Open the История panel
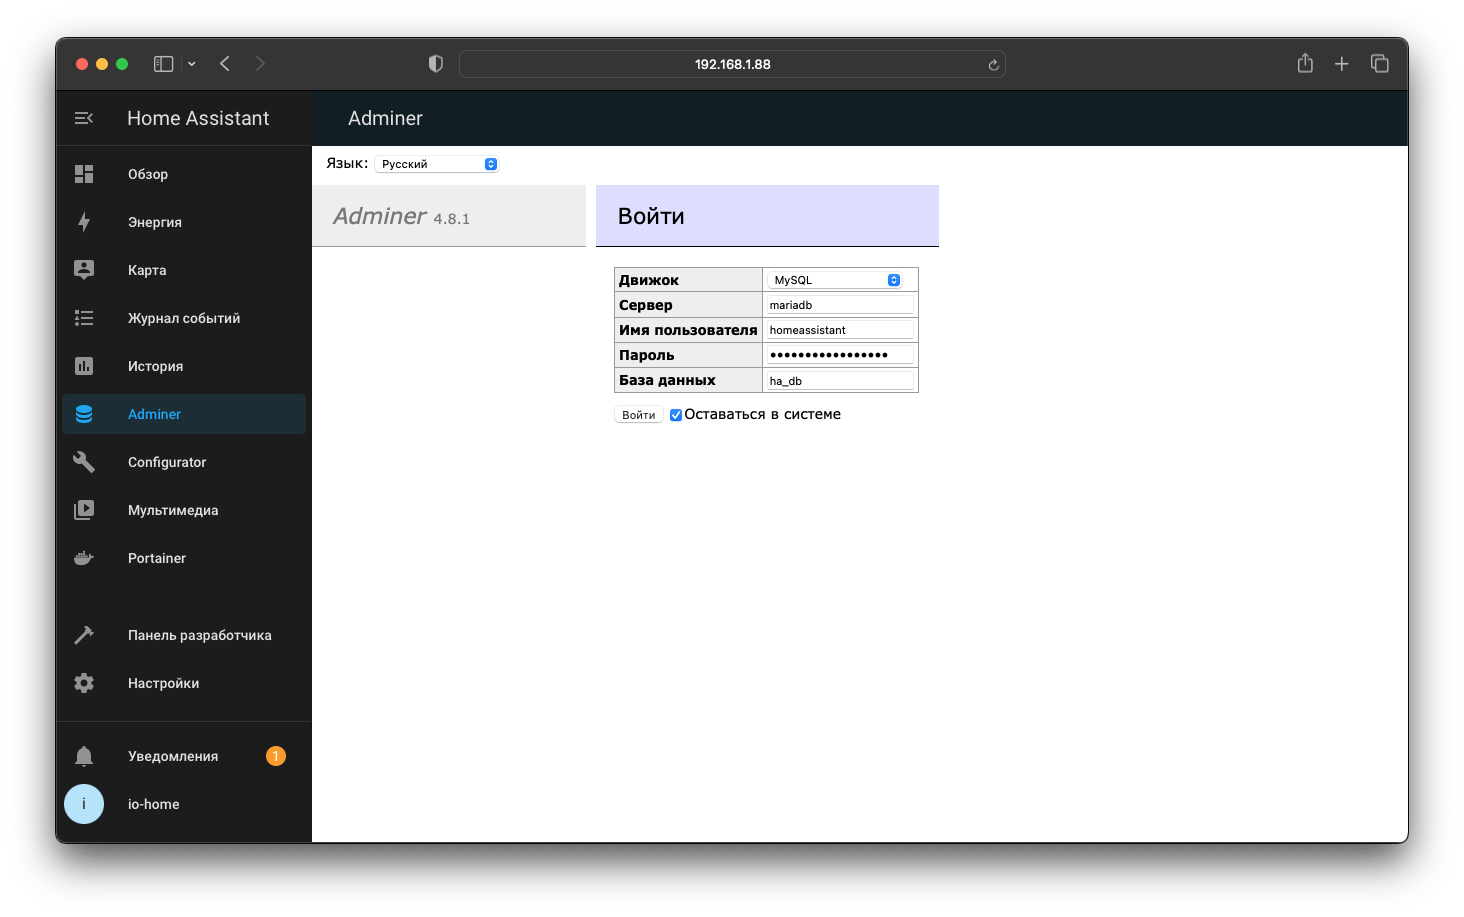The height and width of the screenshot is (917, 1464). tap(156, 366)
